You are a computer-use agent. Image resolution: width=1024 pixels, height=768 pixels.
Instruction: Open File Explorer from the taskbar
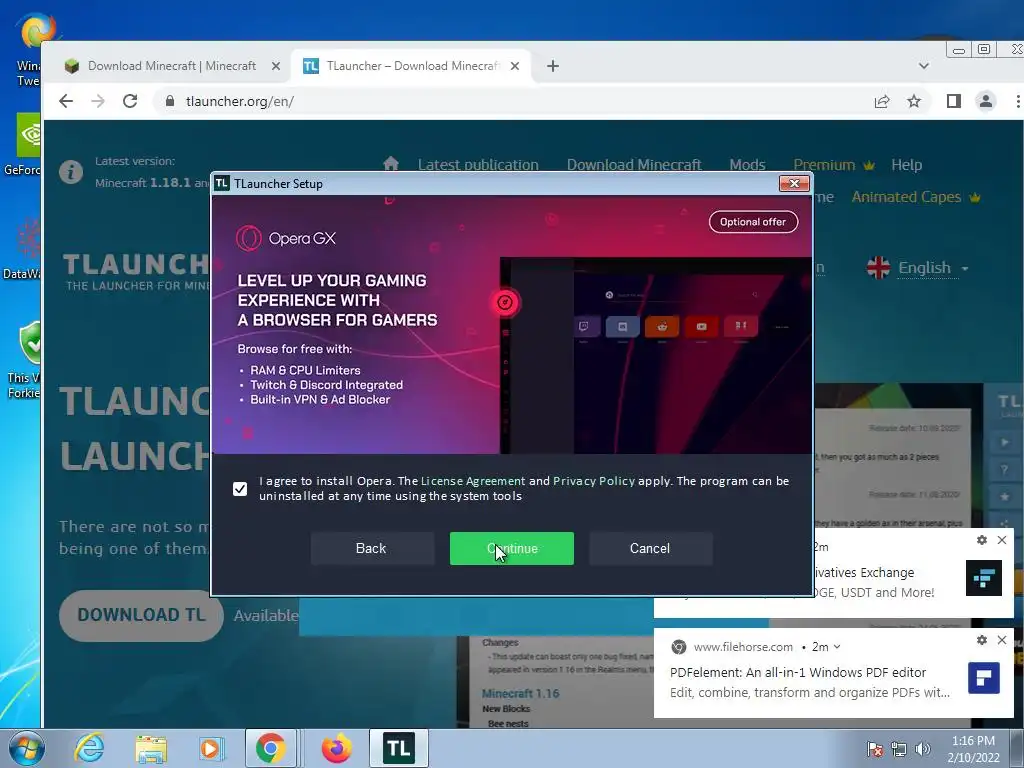coord(151,748)
